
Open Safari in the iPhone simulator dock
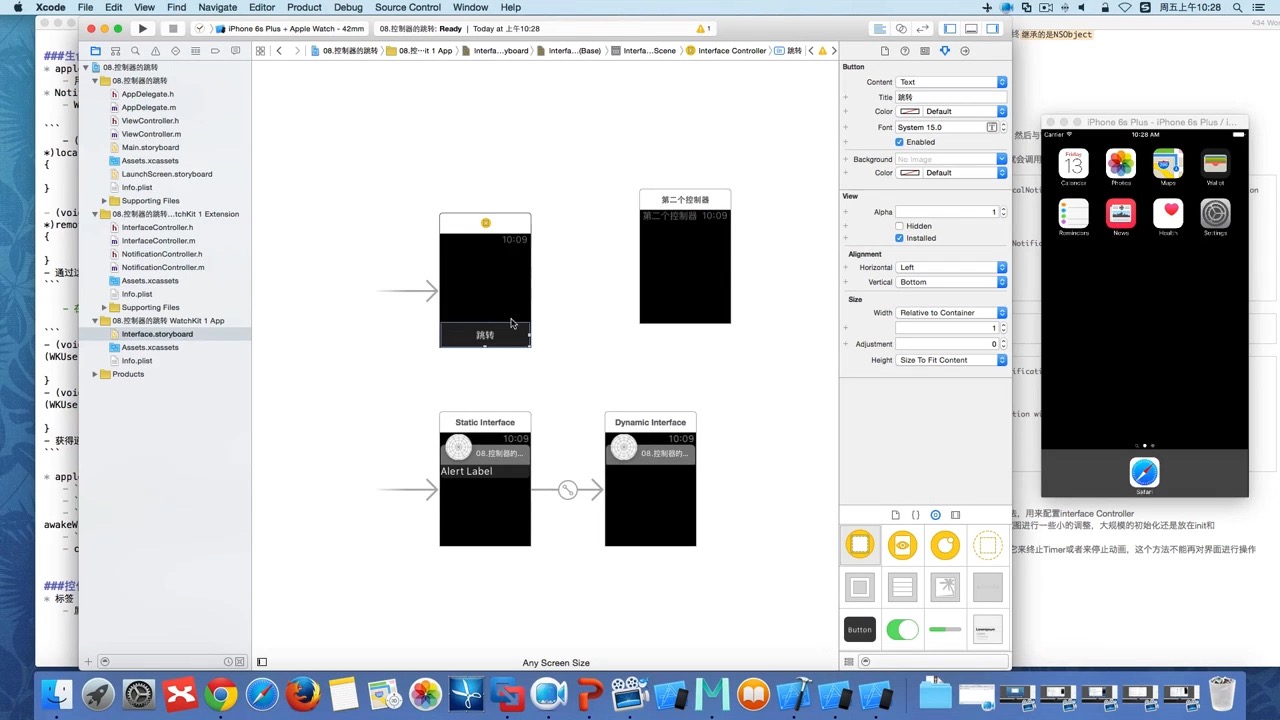tap(1144, 472)
